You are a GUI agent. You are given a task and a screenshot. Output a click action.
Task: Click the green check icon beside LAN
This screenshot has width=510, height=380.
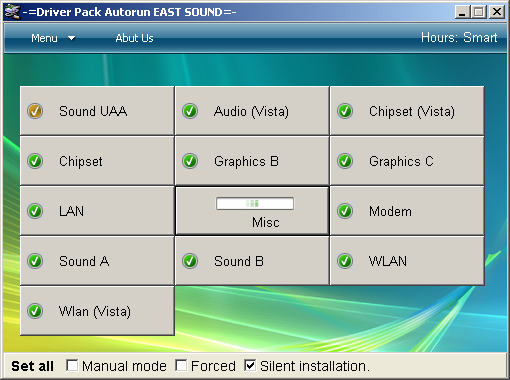tap(35, 211)
